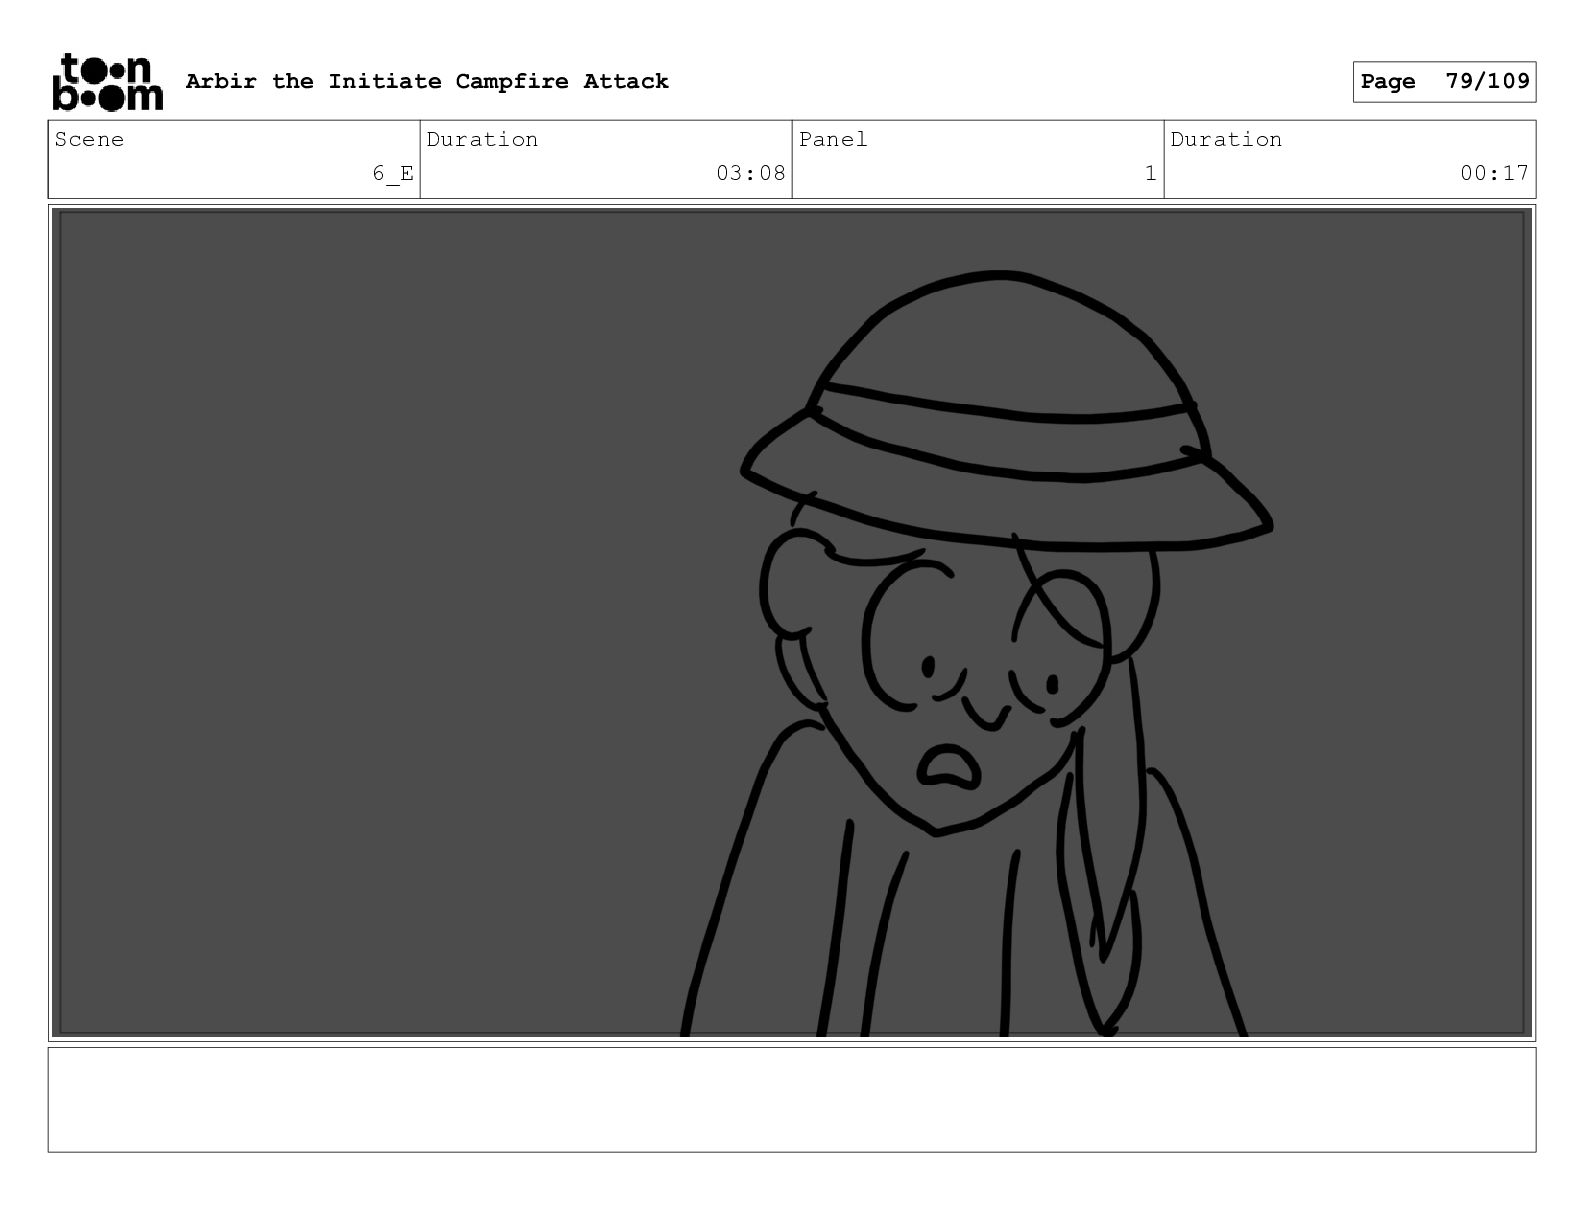This screenshot has width=1584, height=1224.
Task: Click the storyboard panel drawing of the character
Action: 792,623
